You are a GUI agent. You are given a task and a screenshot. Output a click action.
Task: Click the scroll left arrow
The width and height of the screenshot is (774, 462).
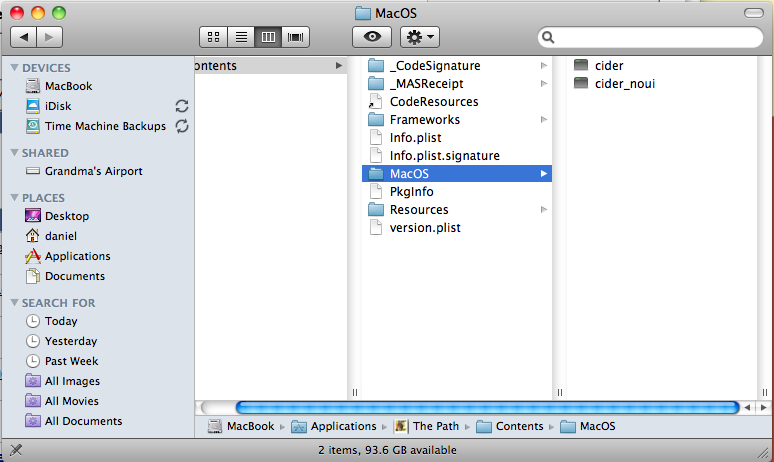click(747, 408)
